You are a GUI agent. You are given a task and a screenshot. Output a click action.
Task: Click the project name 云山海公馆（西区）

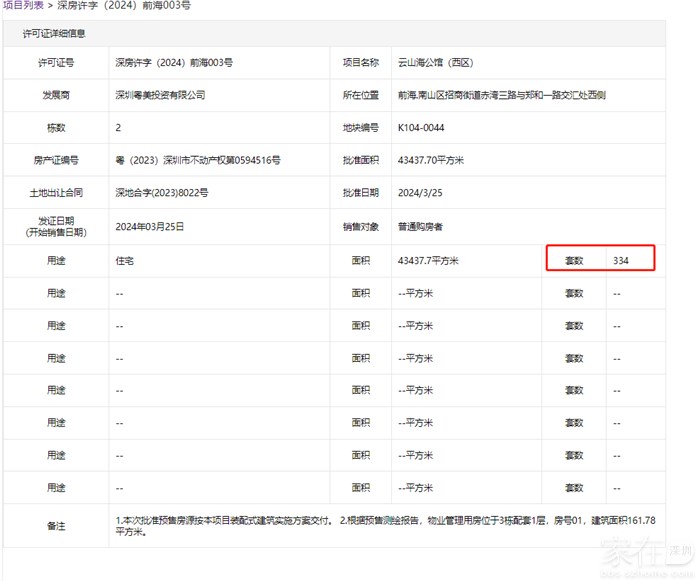click(x=435, y=62)
